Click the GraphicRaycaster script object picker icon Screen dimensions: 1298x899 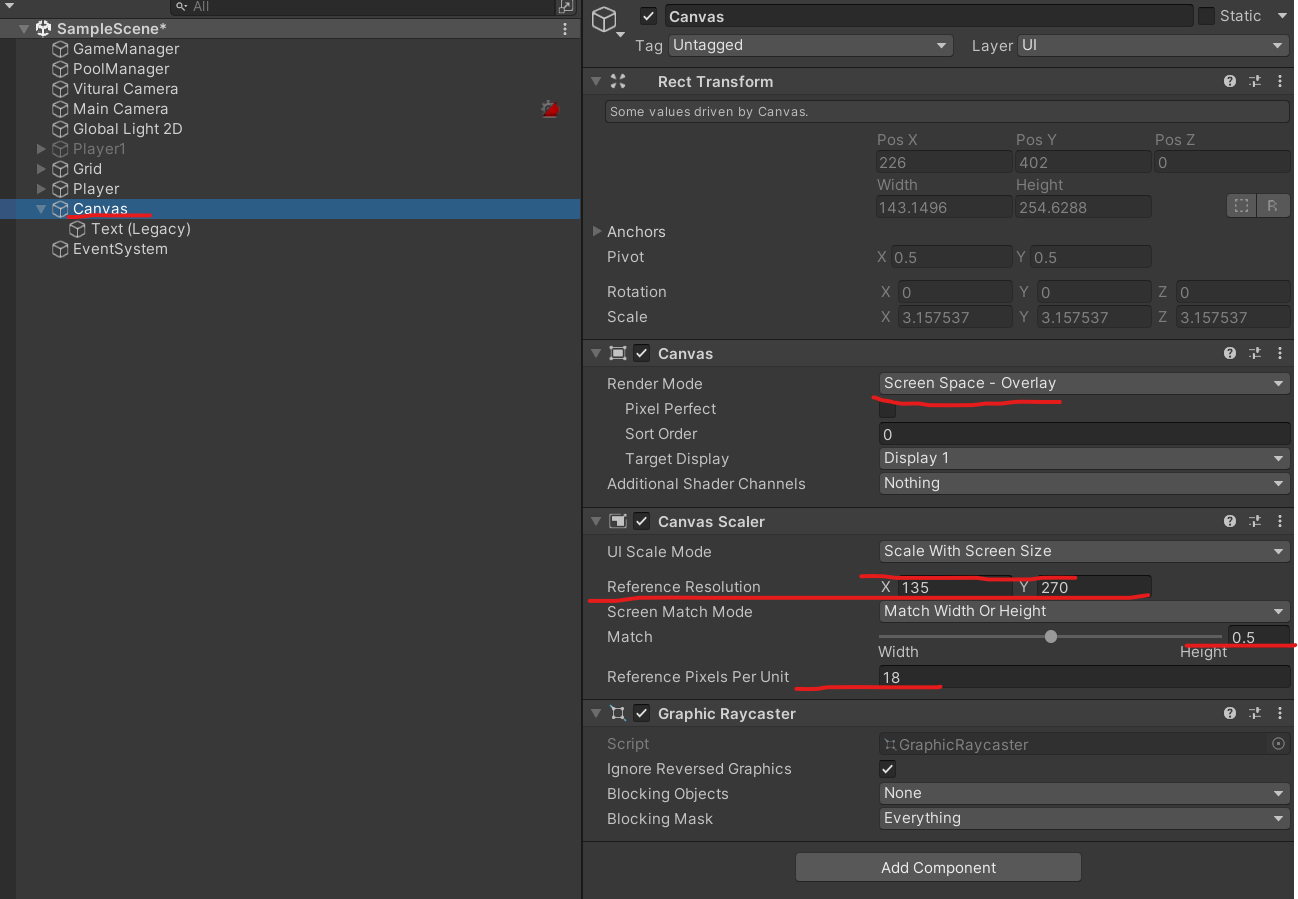(1278, 744)
